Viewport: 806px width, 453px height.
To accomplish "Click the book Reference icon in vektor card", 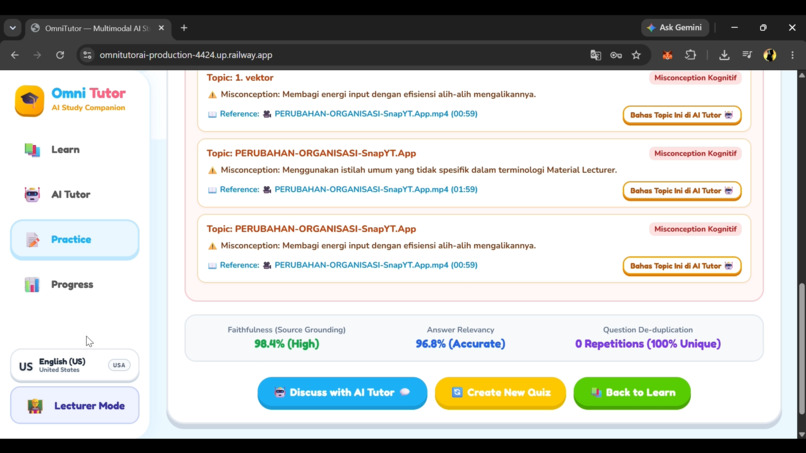I will tap(212, 114).
